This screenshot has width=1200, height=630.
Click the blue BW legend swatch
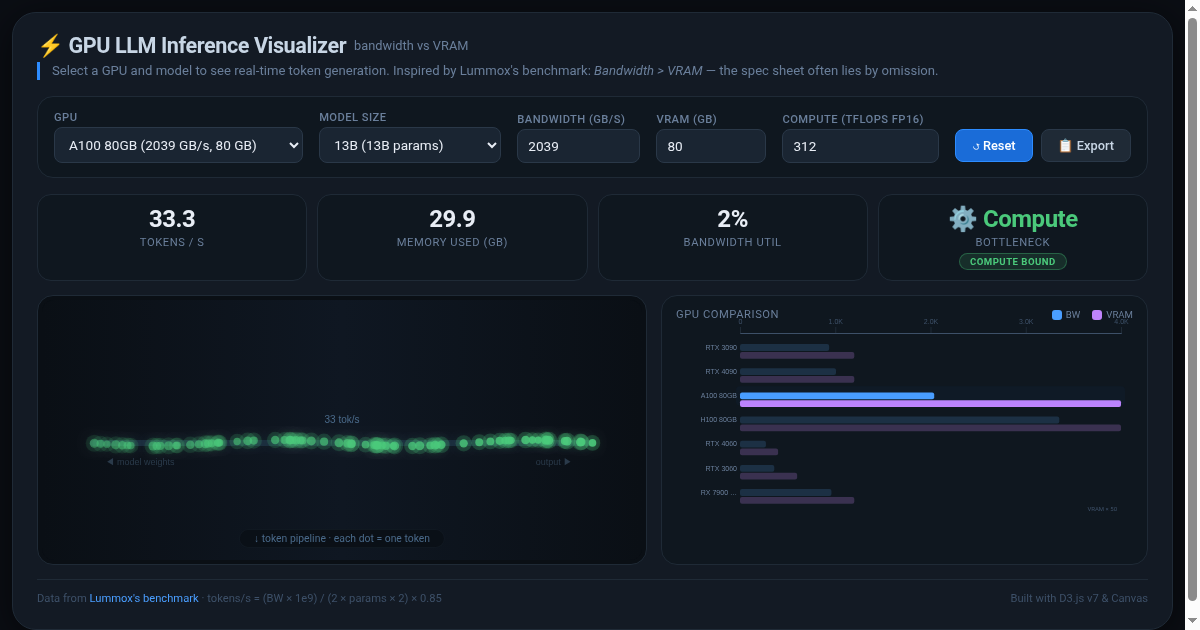coord(1057,315)
